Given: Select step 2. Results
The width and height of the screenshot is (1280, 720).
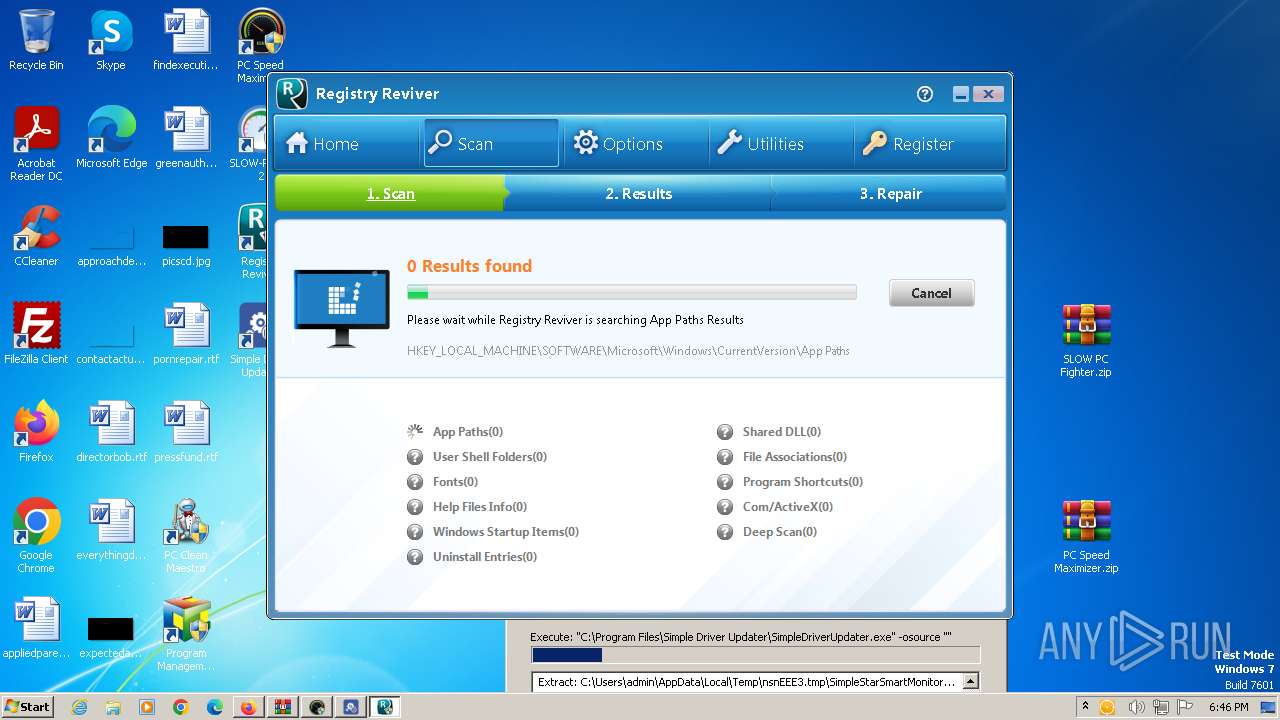Looking at the screenshot, I should [638, 194].
